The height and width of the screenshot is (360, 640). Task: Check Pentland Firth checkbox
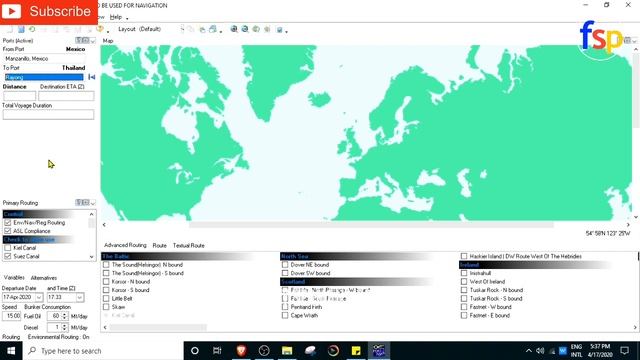(285, 307)
